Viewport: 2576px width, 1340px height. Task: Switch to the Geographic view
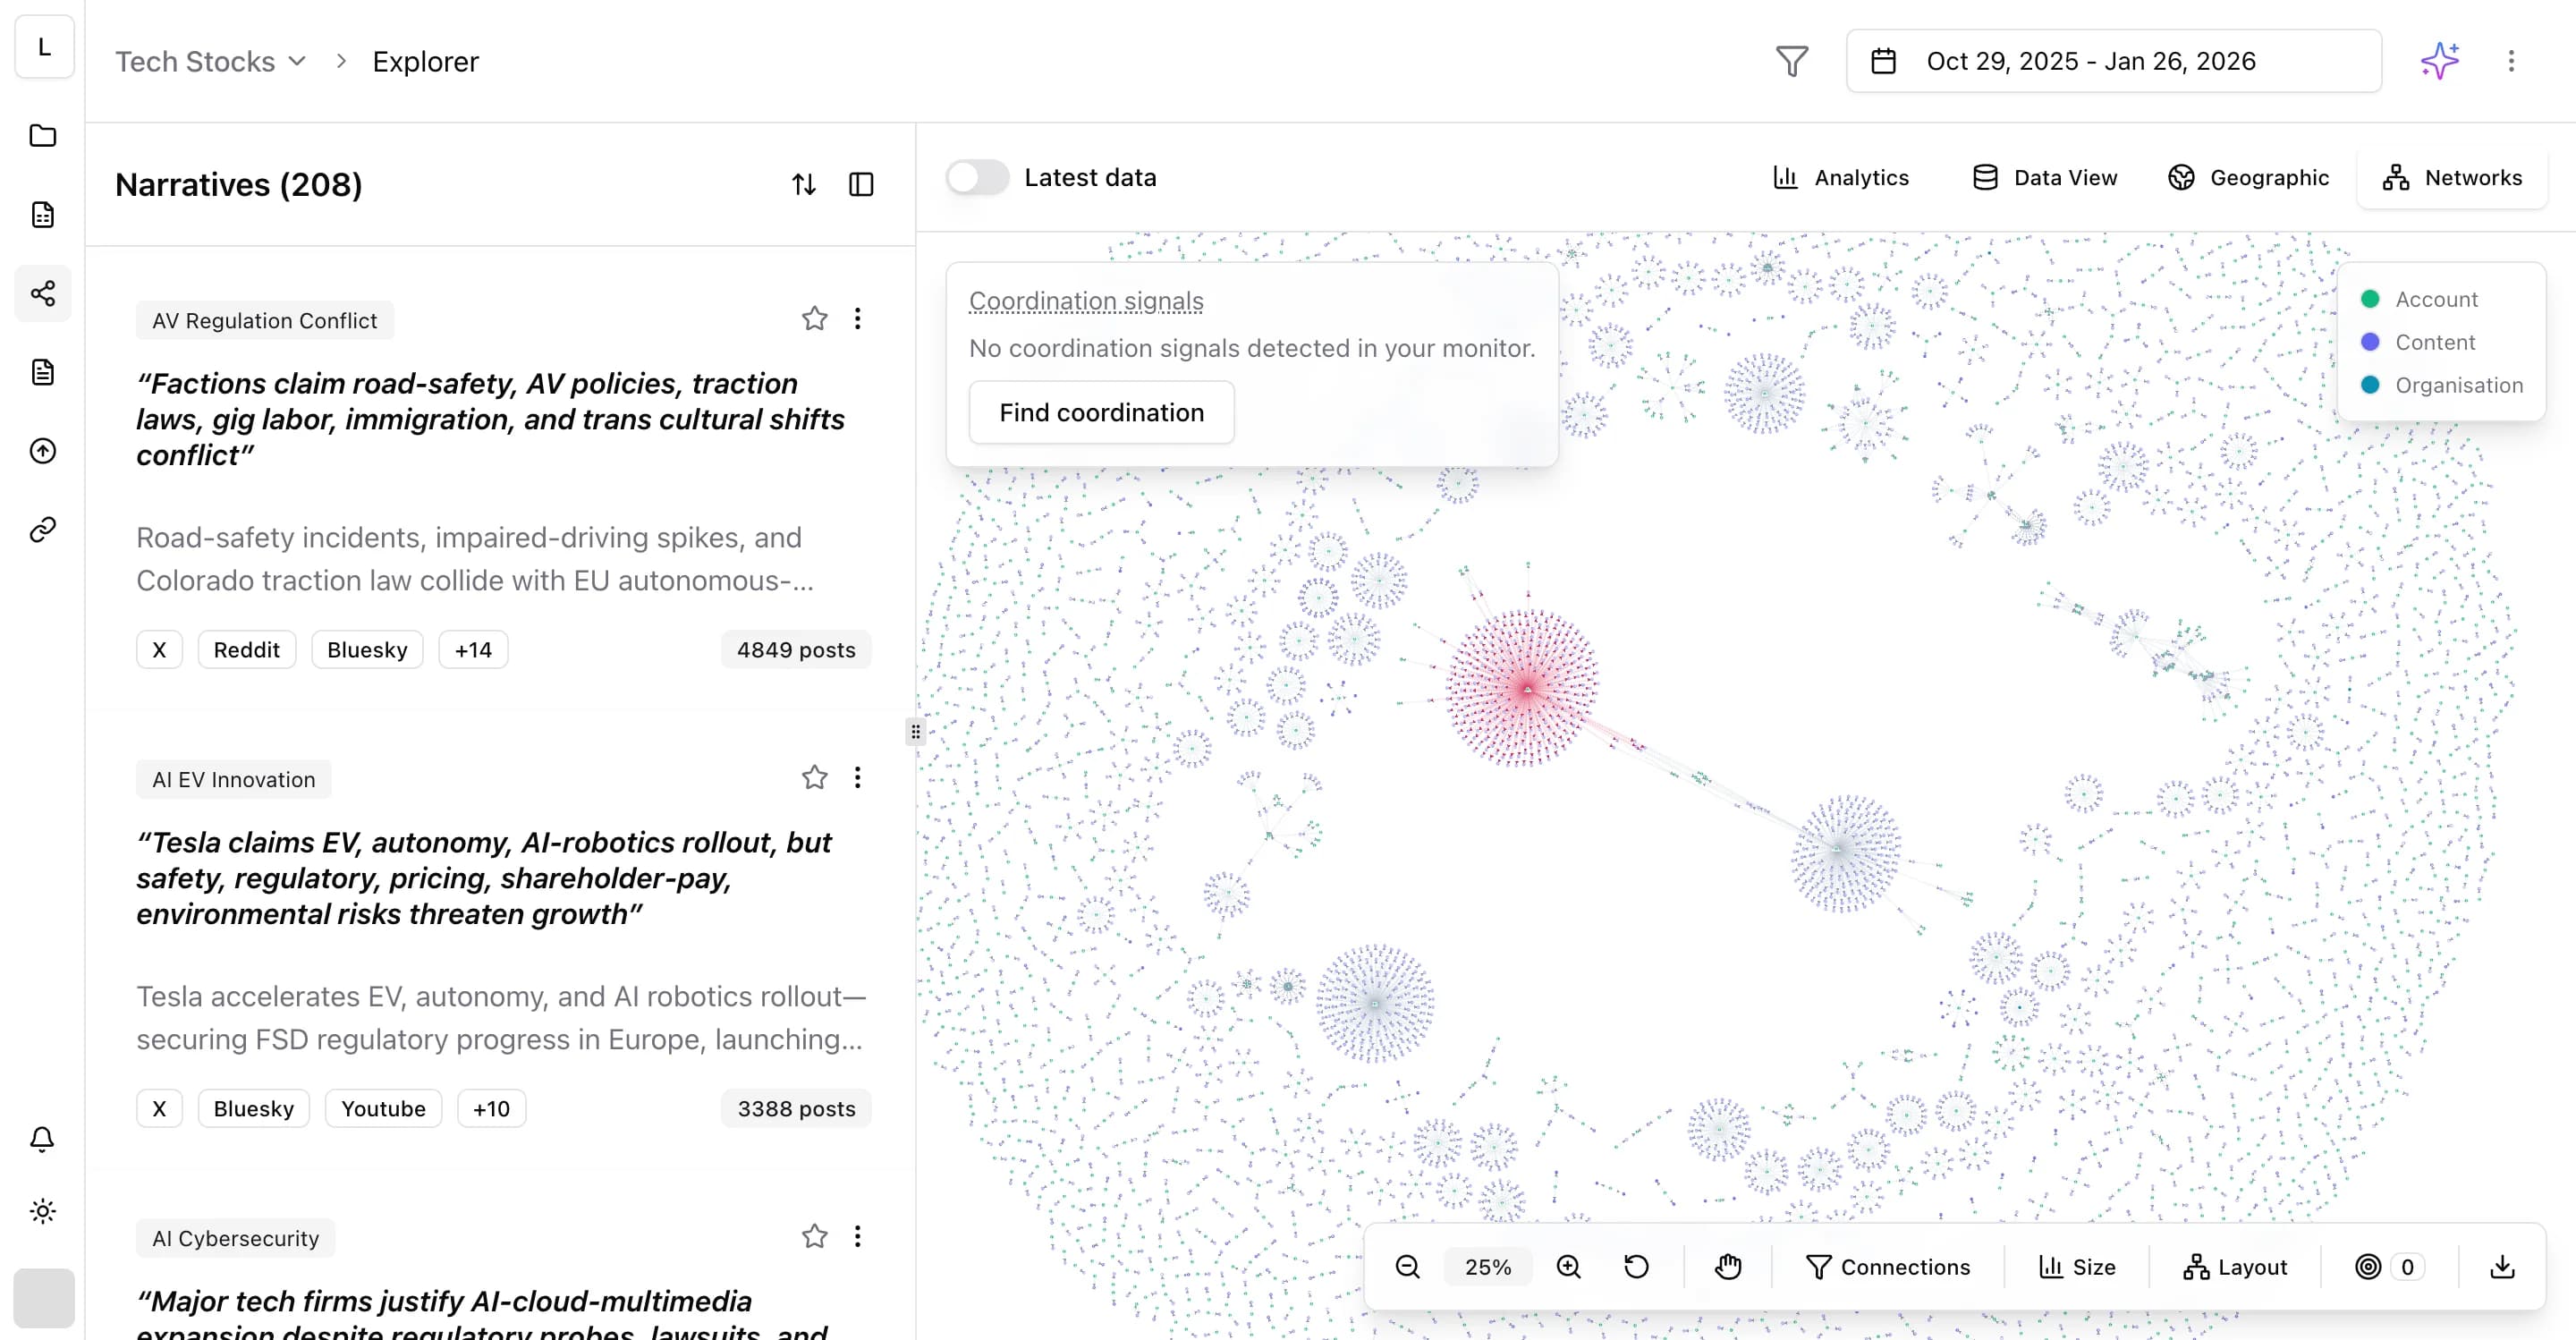coord(2248,177)
